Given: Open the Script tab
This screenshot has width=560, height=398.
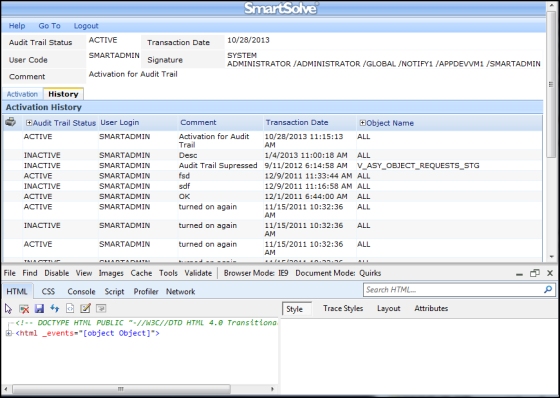Looking at the screenshot, I should click(114, 292).
